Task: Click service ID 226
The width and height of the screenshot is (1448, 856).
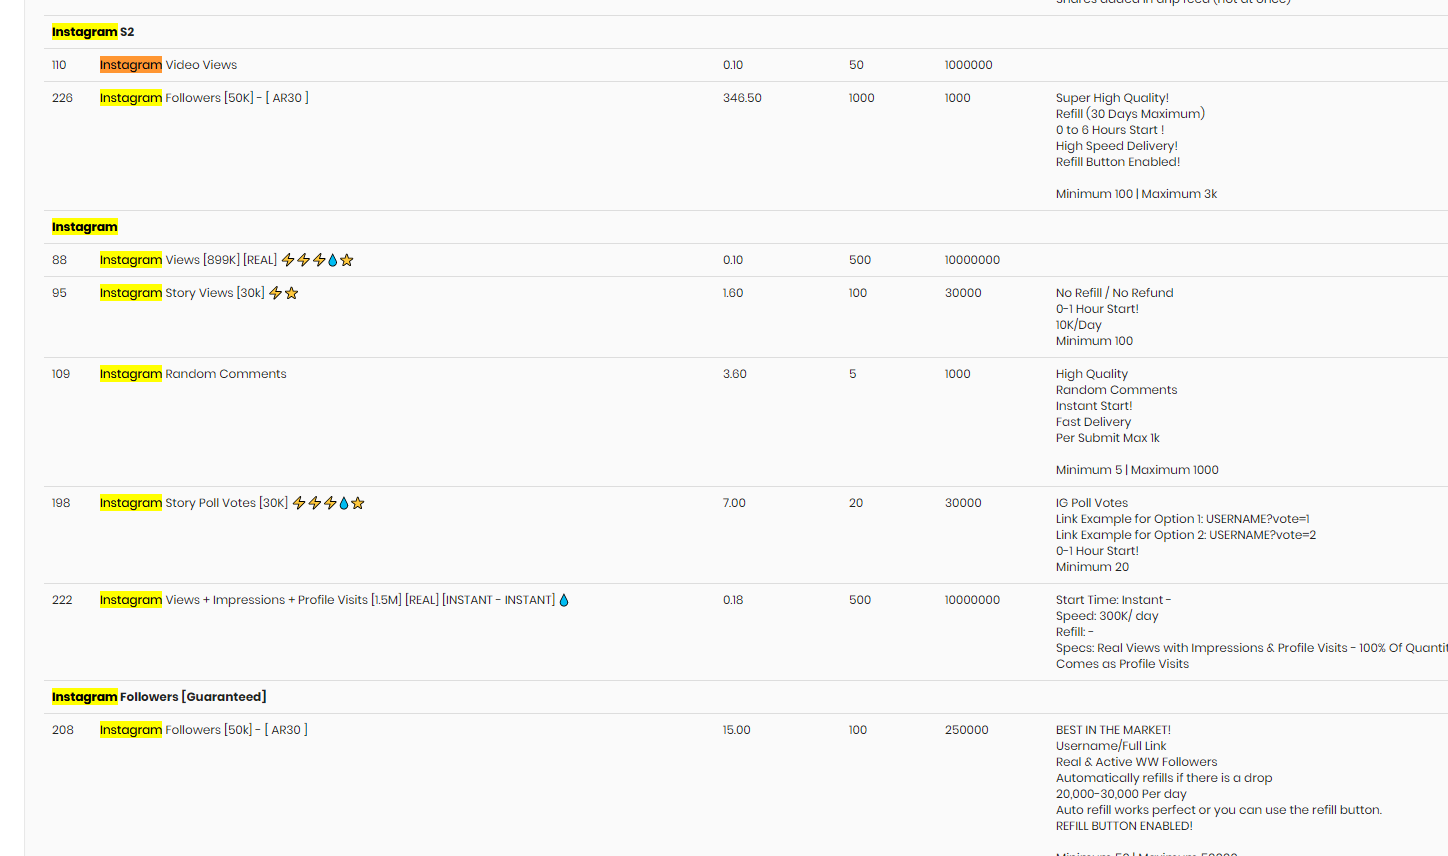Action: click(62, 98)
